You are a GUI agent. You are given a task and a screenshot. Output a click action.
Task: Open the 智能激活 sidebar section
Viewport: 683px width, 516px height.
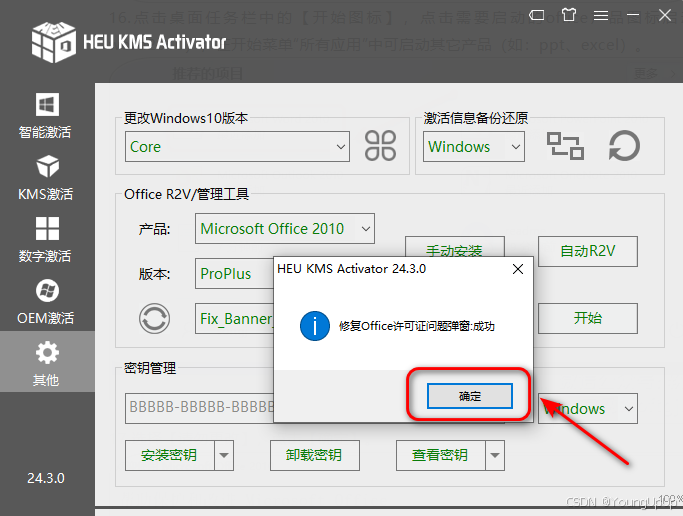pyautogui.click(x=46, y=115)
